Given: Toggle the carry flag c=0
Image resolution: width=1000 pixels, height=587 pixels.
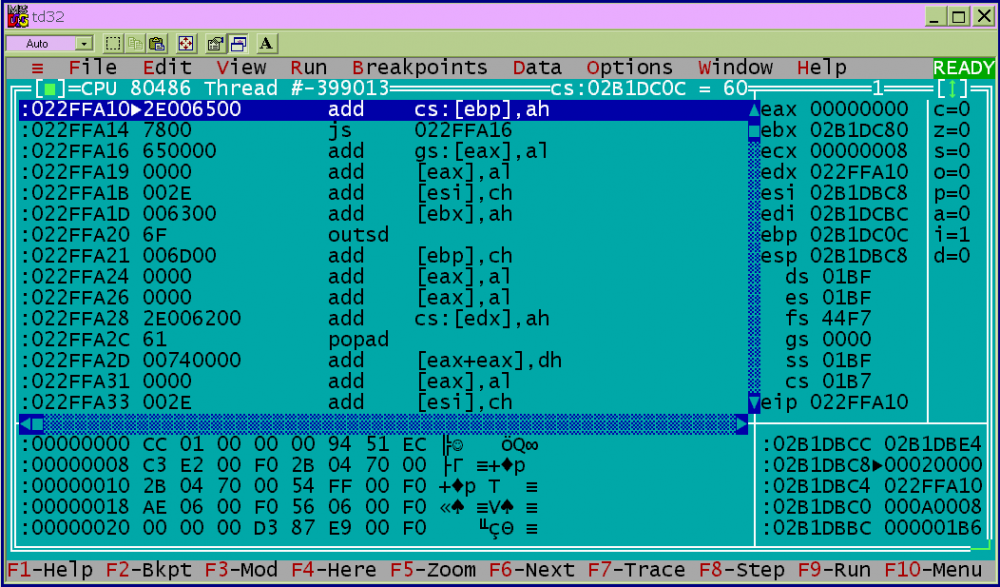Looking at the screenshot, I should (951, 109).
